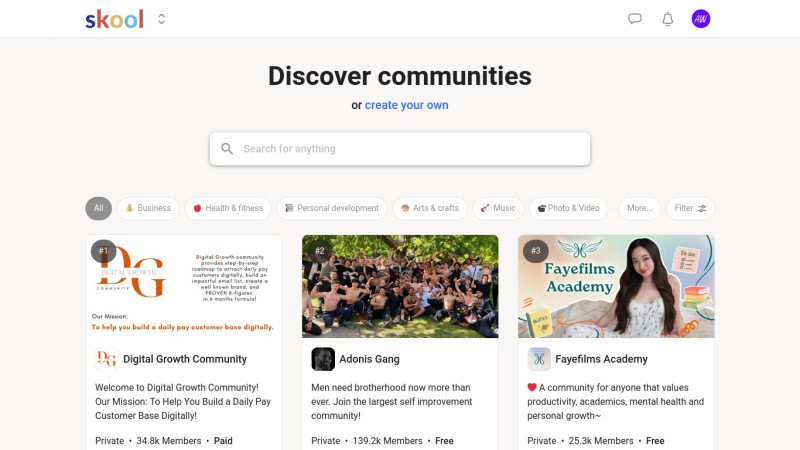Filter by Personal development
800x450 pixels.
click(x=332, y=208)
